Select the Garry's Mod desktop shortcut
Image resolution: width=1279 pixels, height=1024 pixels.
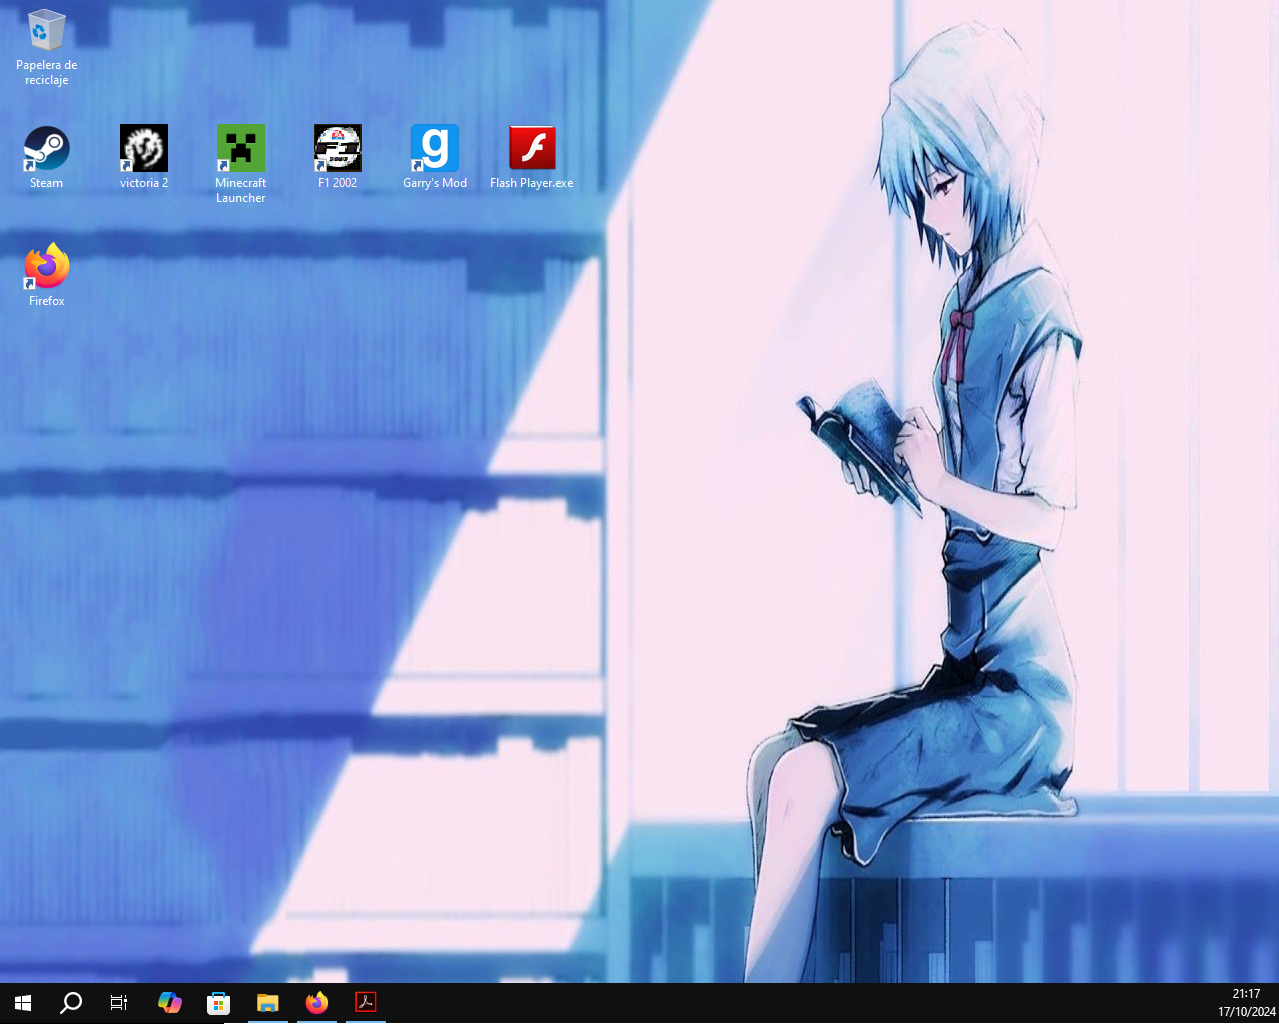(x=435, y=157)
